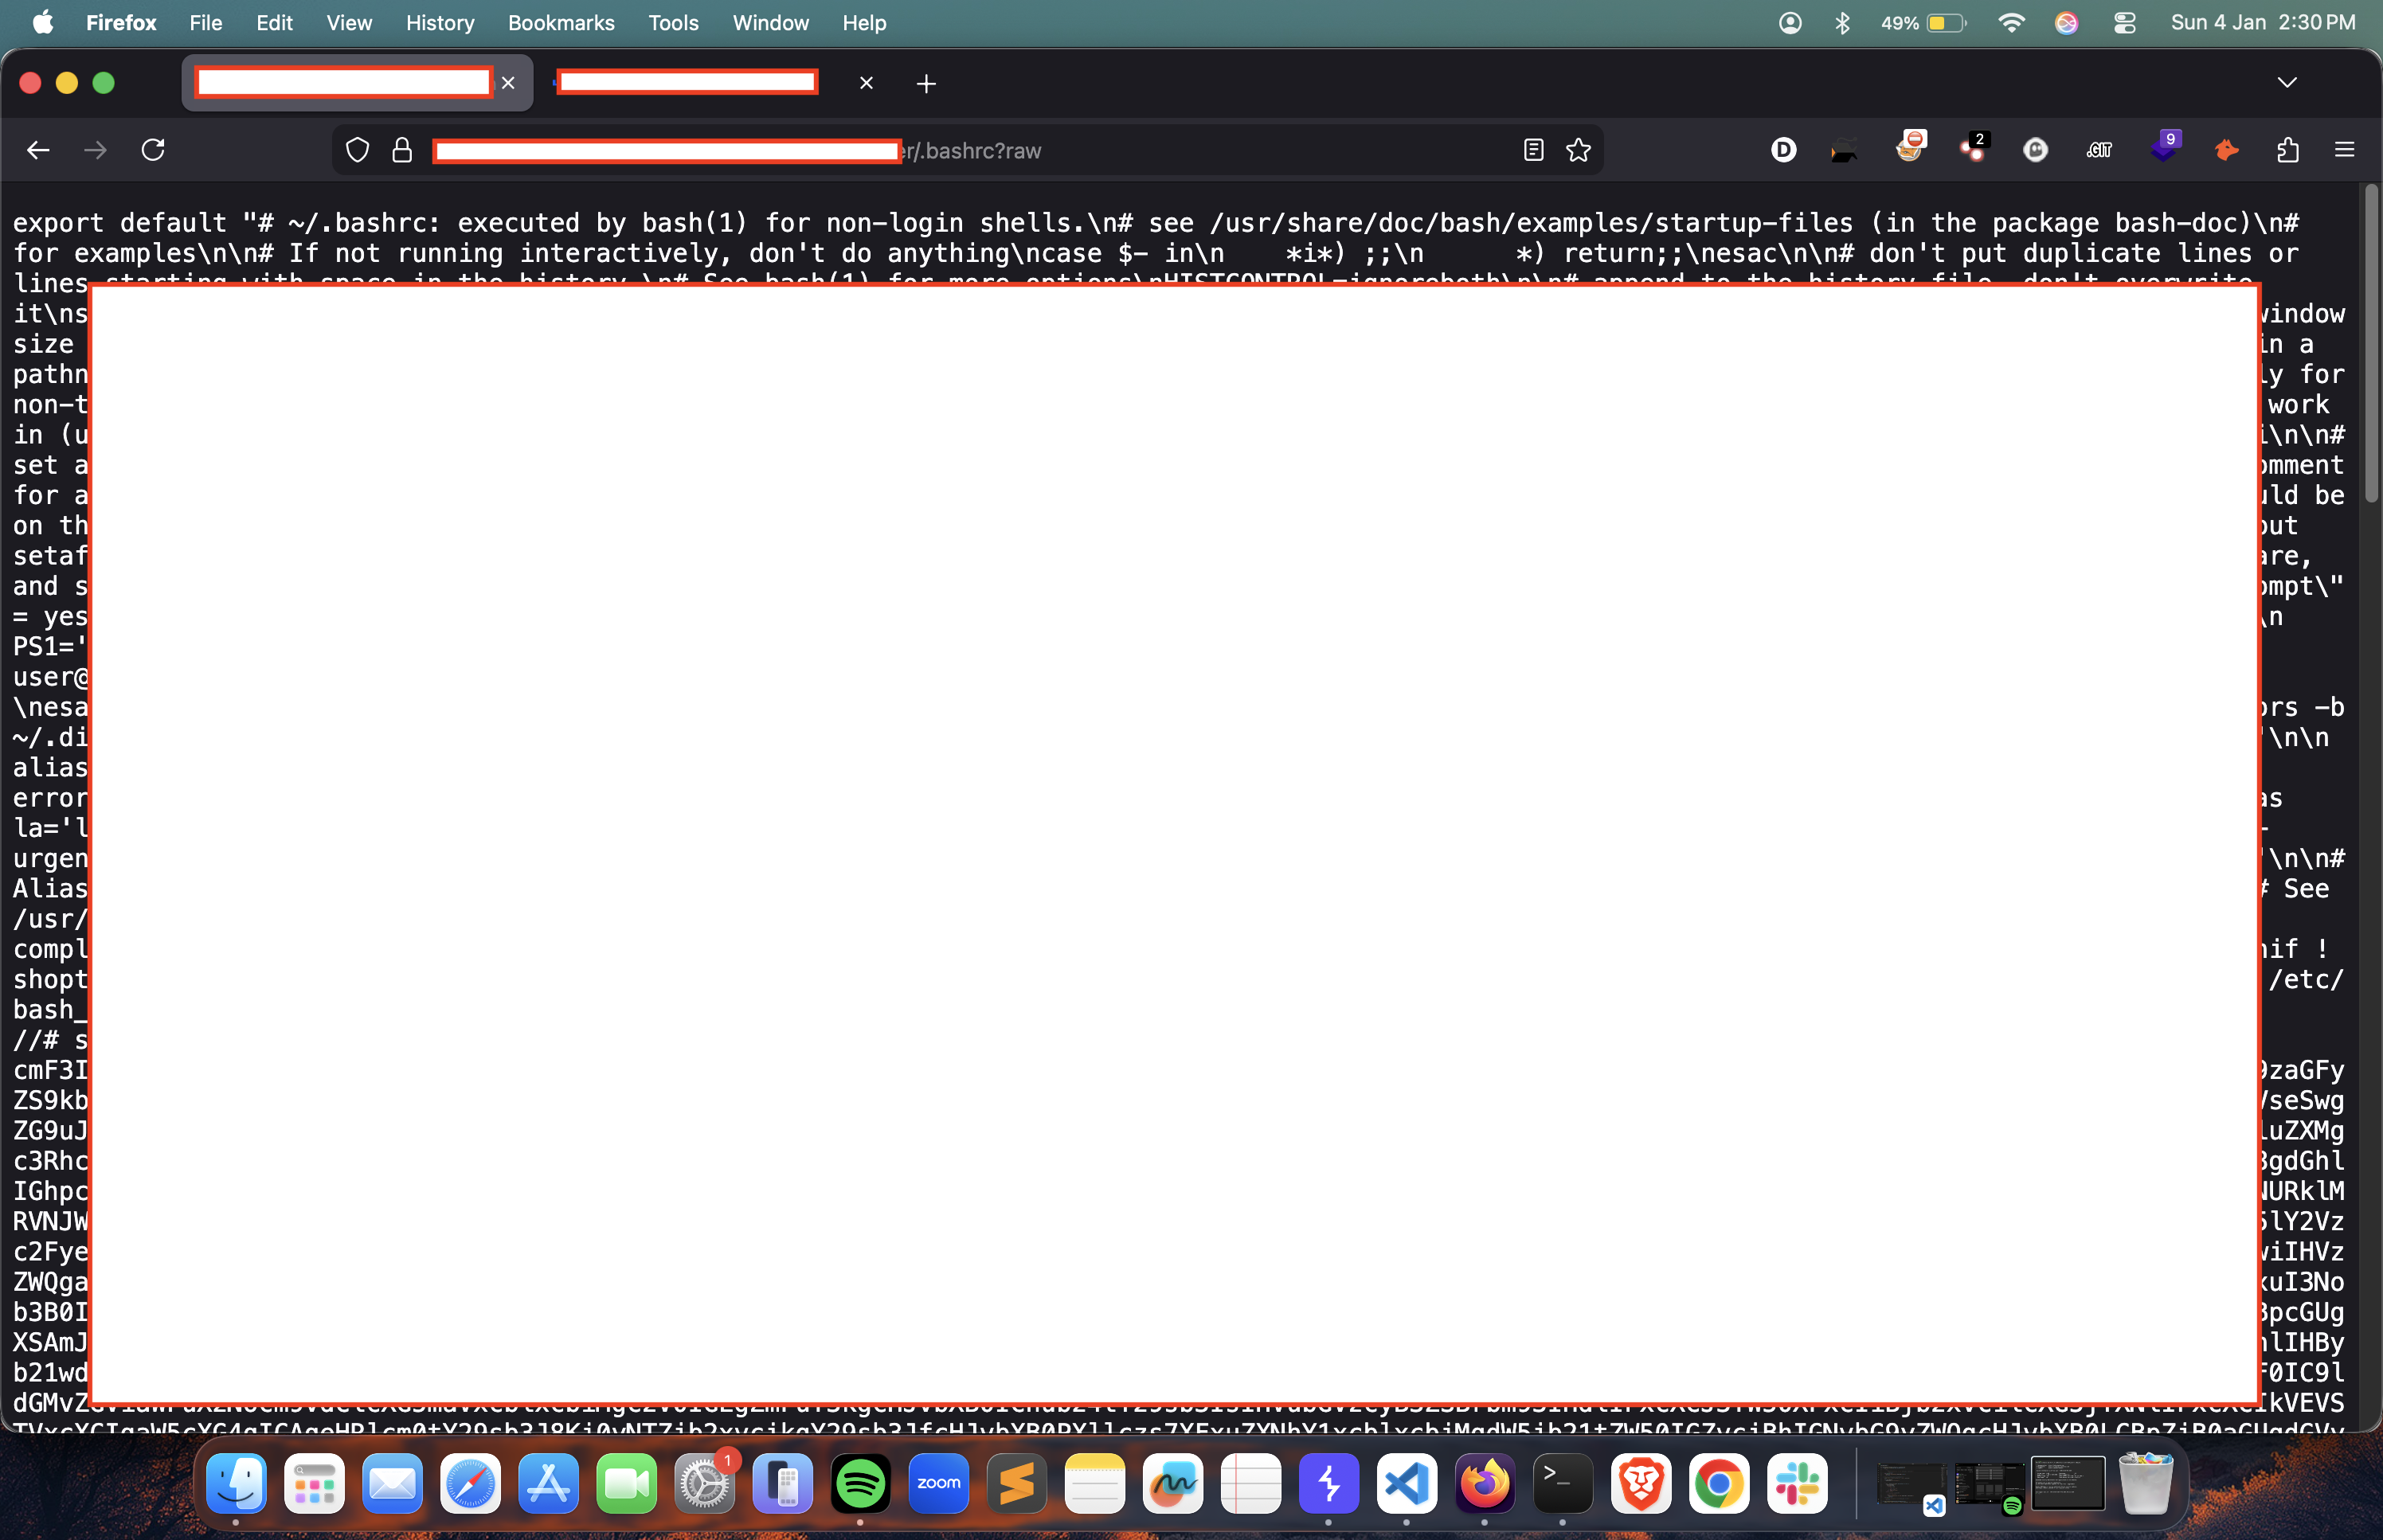Open the ghost extension icon
2383x1540 pixels.
point(2036,150)
